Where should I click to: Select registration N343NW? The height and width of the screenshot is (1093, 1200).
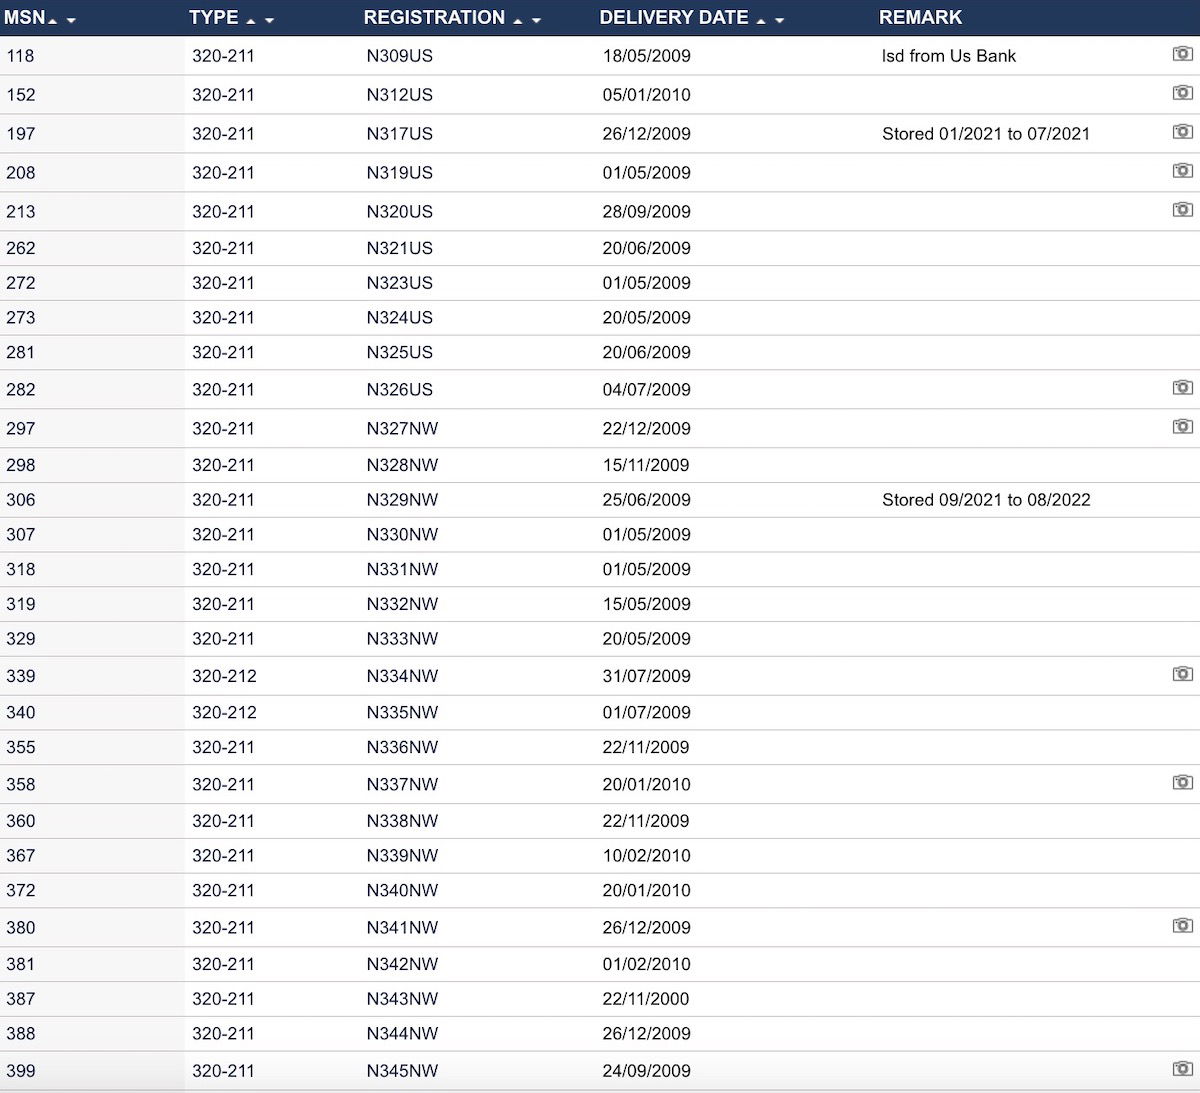(402, 999)
